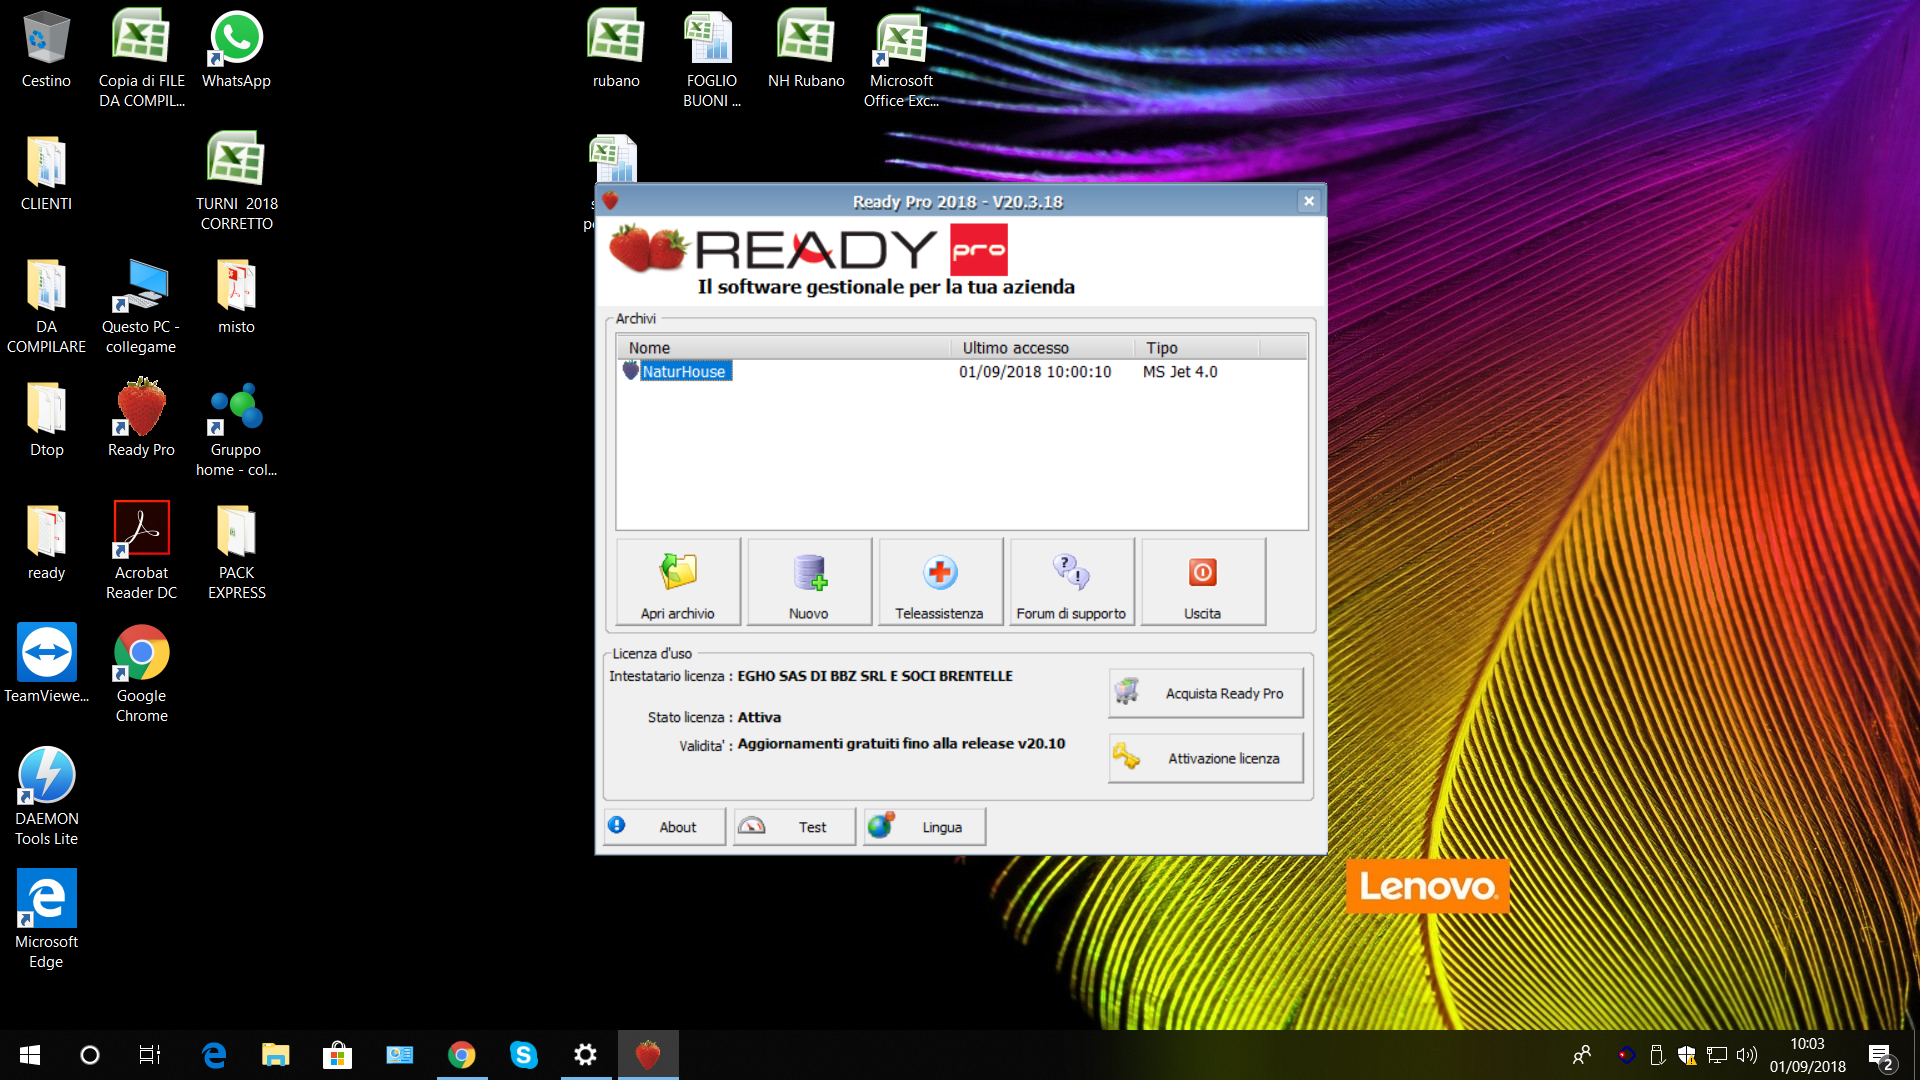Viewport: 1920px width, 1080px height.
Task: Select the Copia di FILE DA COMPIL Excel file
Action: pos(141,58)
